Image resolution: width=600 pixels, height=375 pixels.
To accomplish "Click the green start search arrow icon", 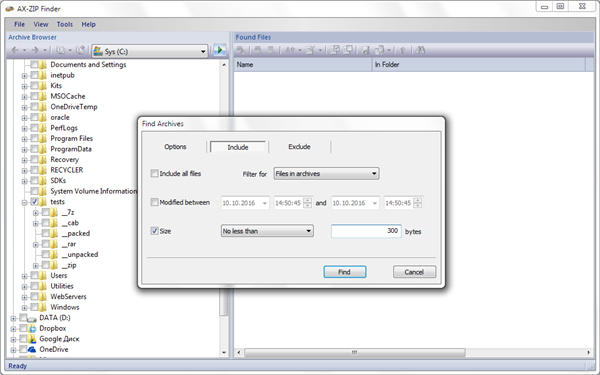I will coord(220,51).
